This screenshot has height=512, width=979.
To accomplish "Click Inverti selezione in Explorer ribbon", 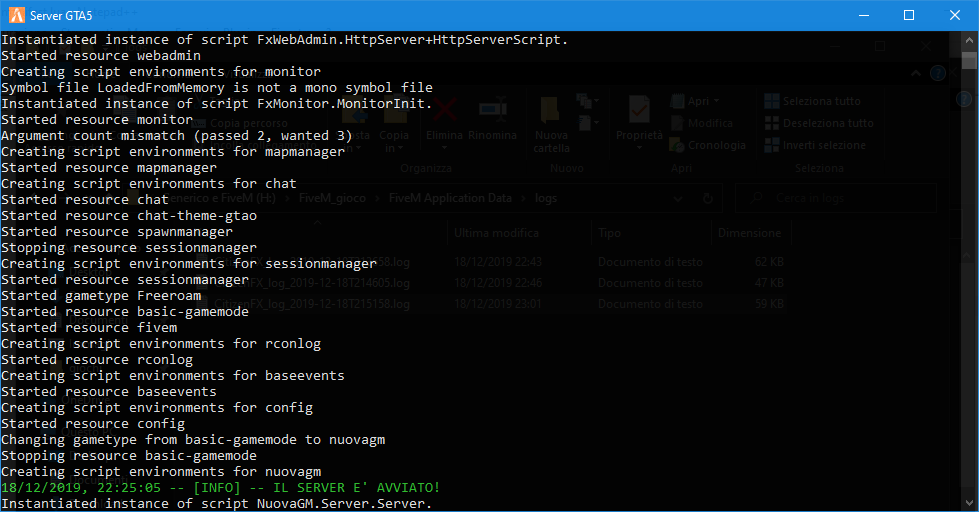I will tap(815, 145).
